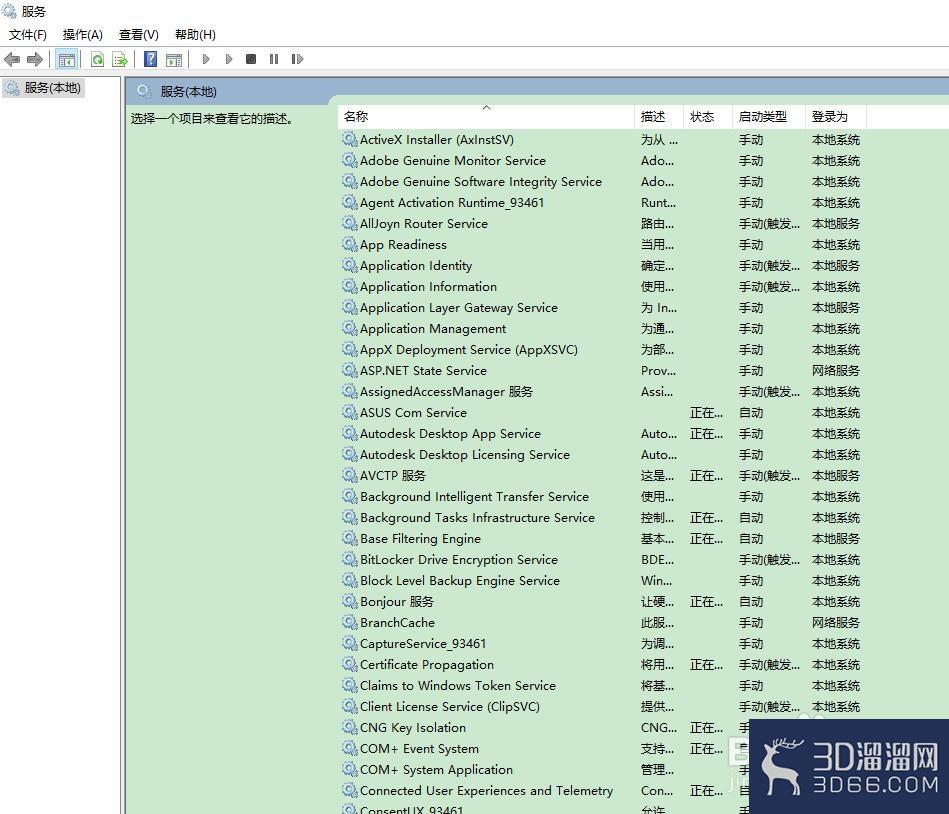Toggle the show/hide console tree icon

[67, 59]
